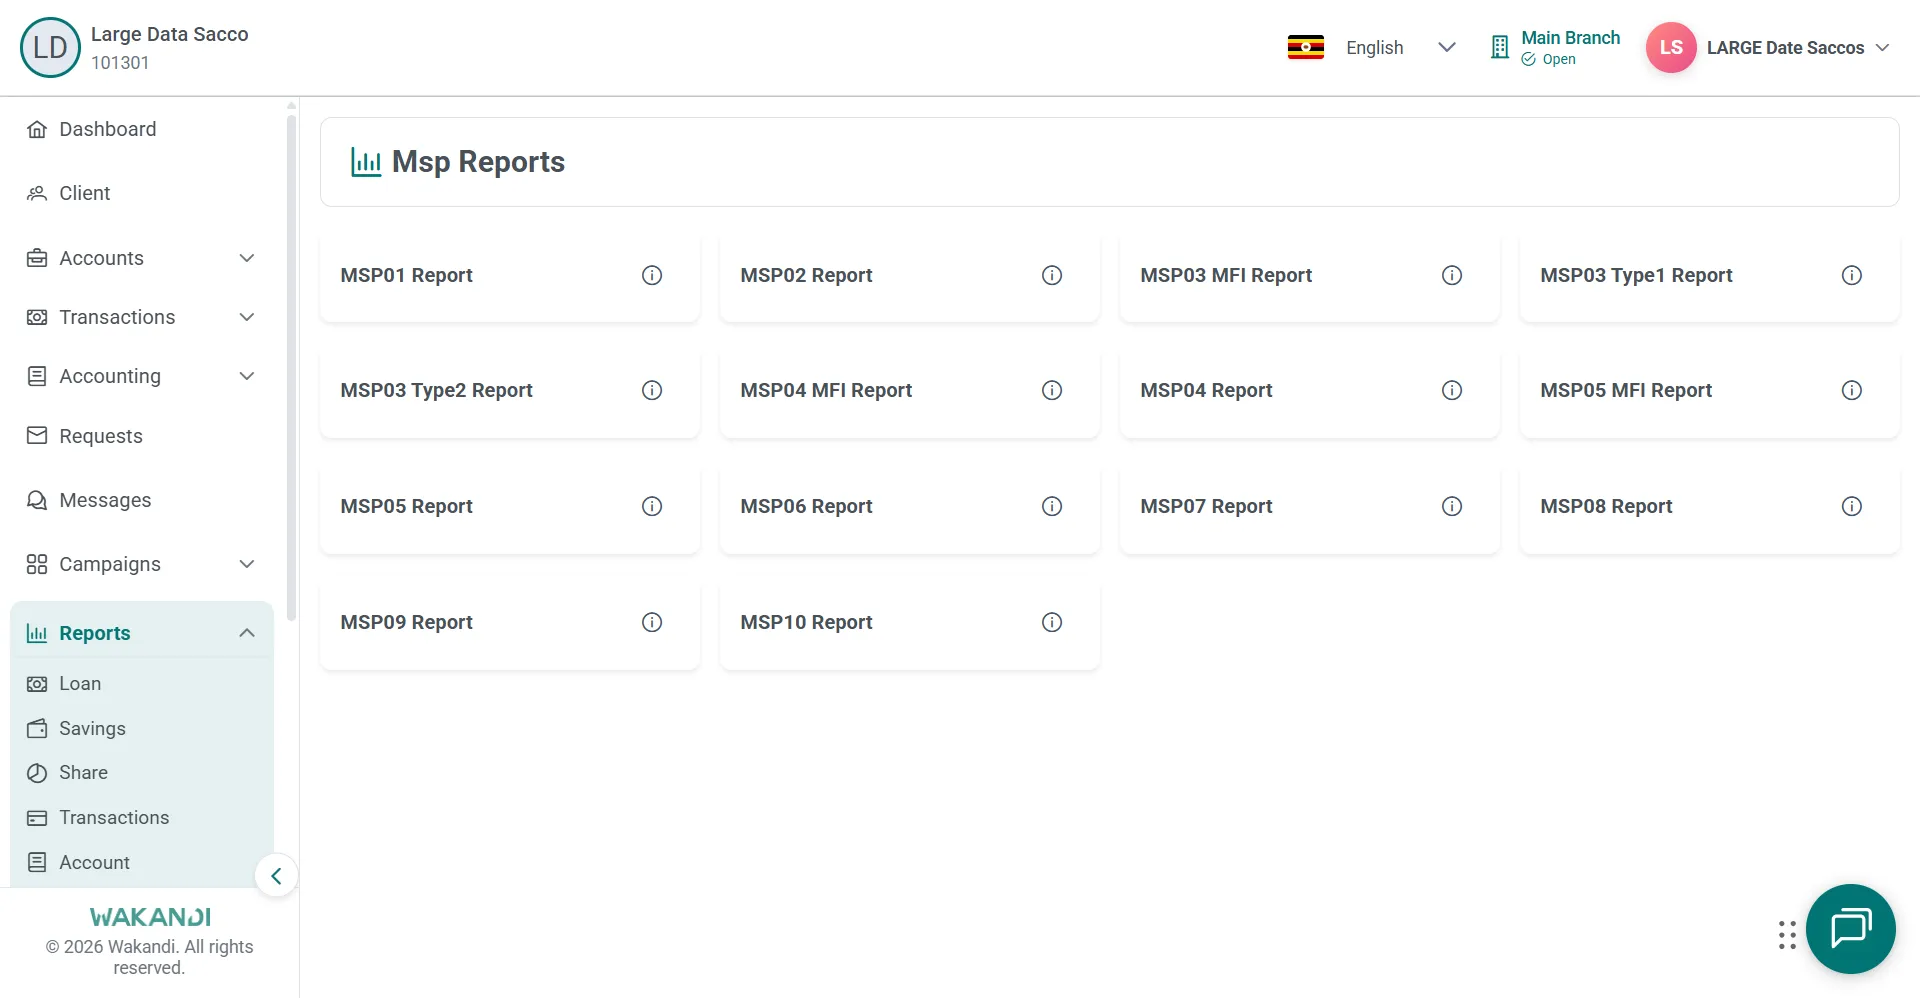Click the Main Branch building icon
1920x998 pixels.
(x=1499, y=47)
